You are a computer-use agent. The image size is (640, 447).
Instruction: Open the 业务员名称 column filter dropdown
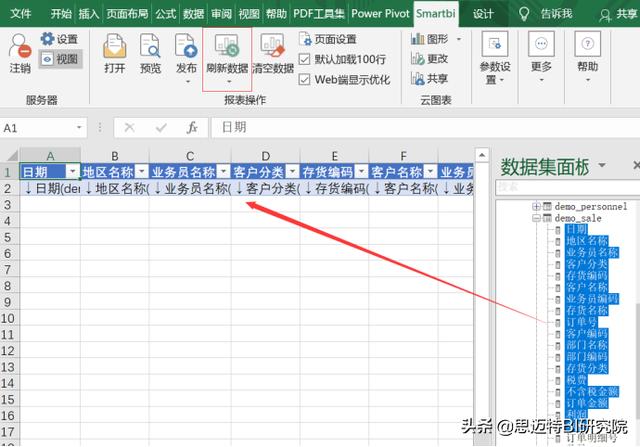point(224,171)
